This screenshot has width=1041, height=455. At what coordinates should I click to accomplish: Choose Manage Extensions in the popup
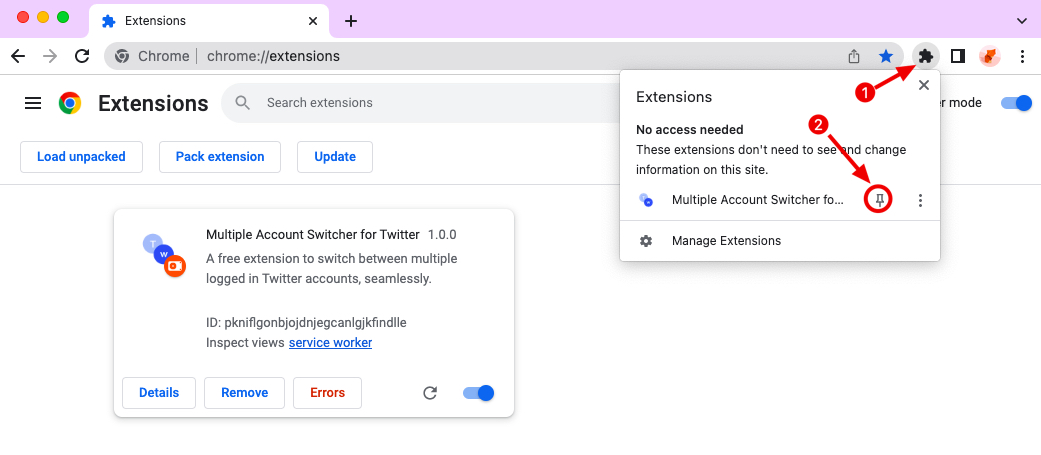(x=779, y=240)
